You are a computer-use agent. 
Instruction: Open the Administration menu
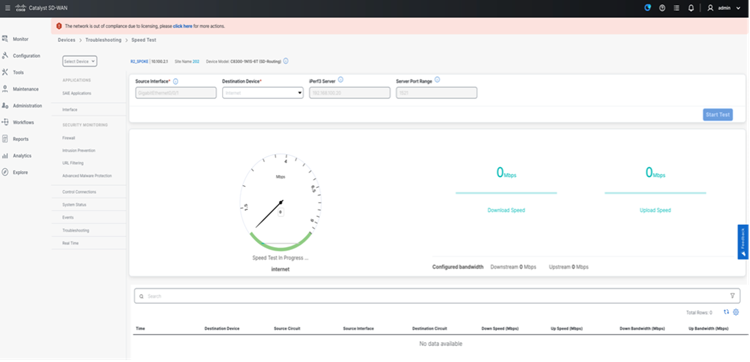(27, 106)
